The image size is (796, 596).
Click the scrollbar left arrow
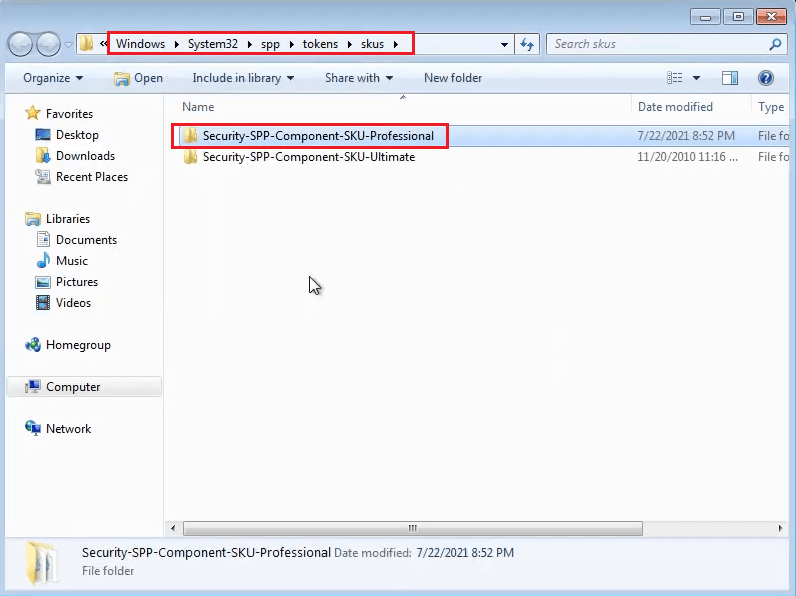pos(173,528)
